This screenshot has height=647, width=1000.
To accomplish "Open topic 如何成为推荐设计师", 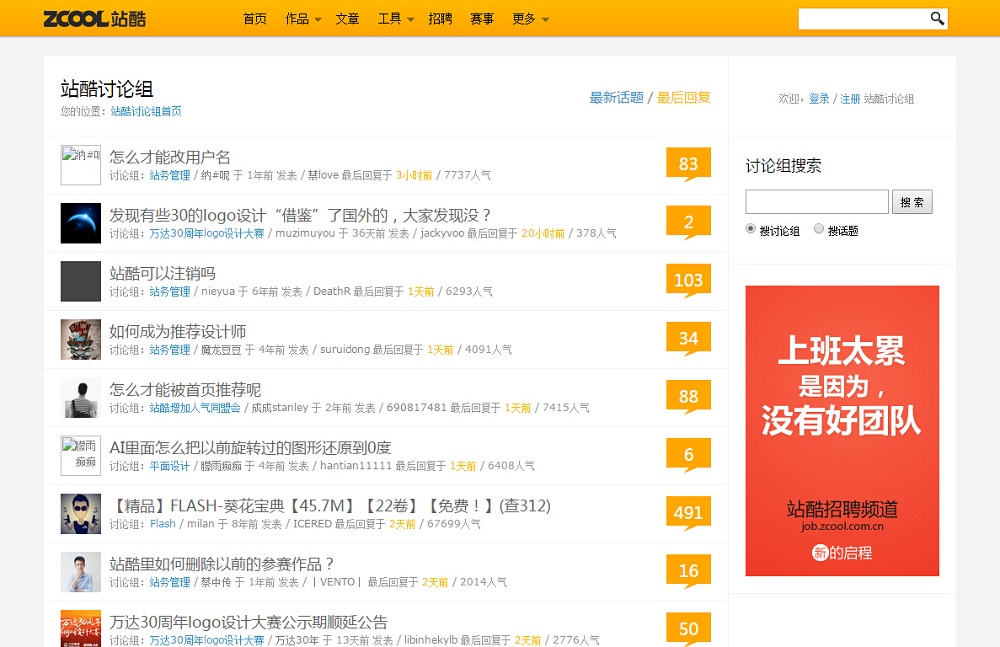I will point(178,331).
